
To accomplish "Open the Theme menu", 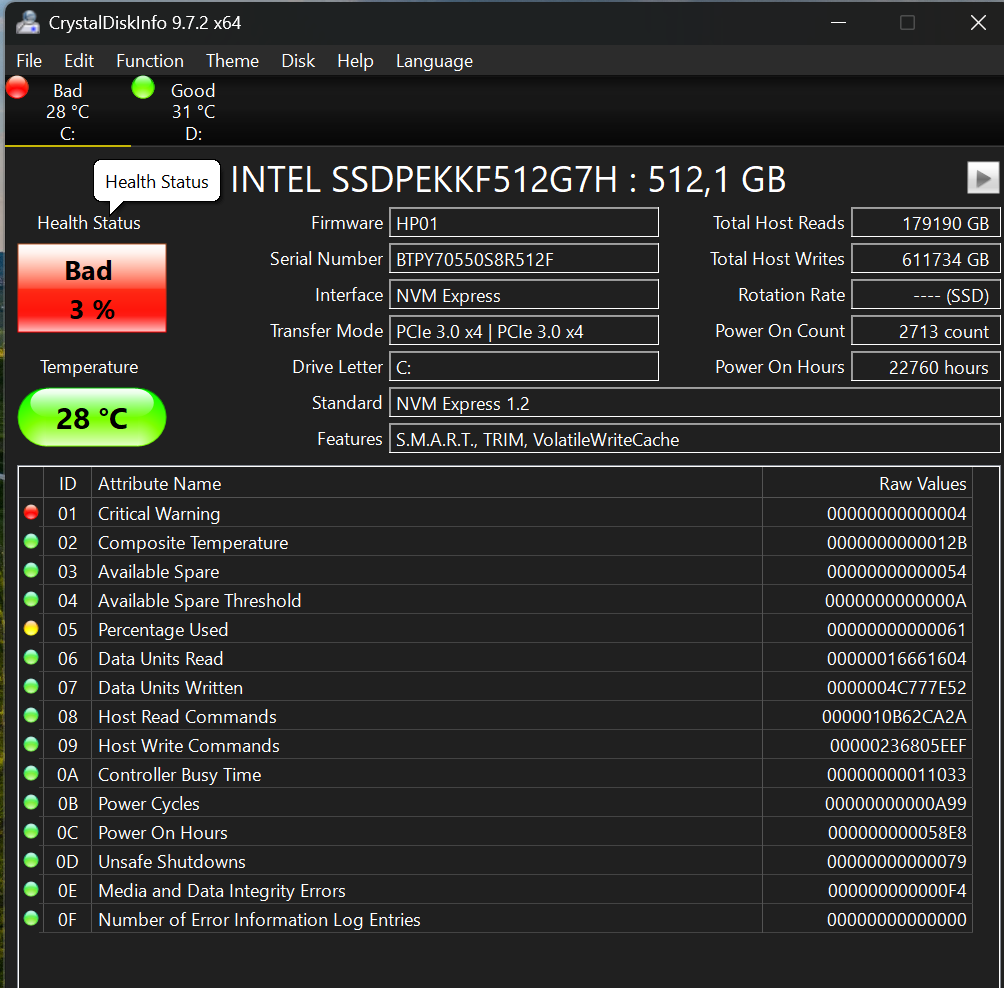I will point(232,61).
